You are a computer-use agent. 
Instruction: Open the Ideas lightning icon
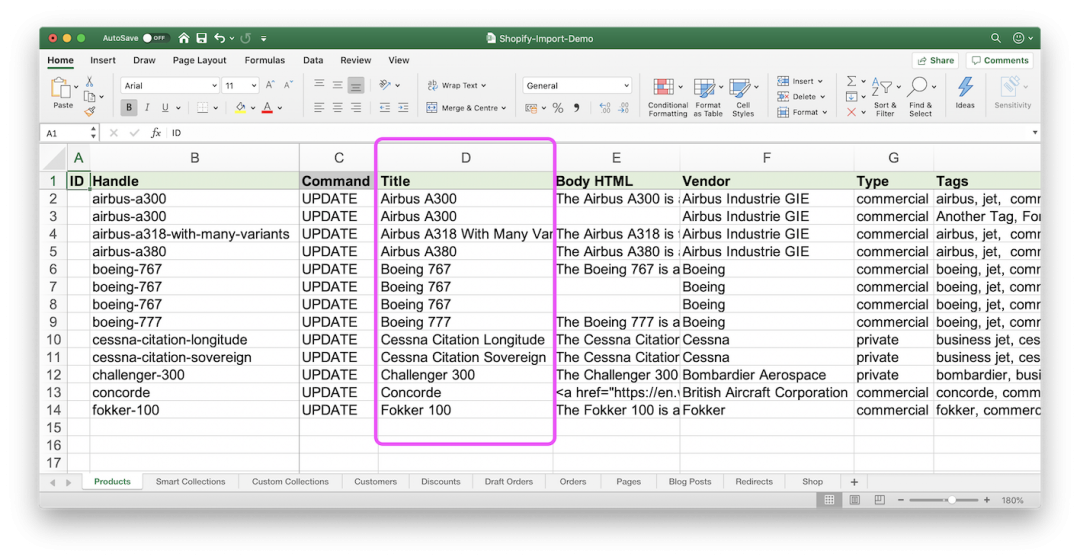point(964,93)
